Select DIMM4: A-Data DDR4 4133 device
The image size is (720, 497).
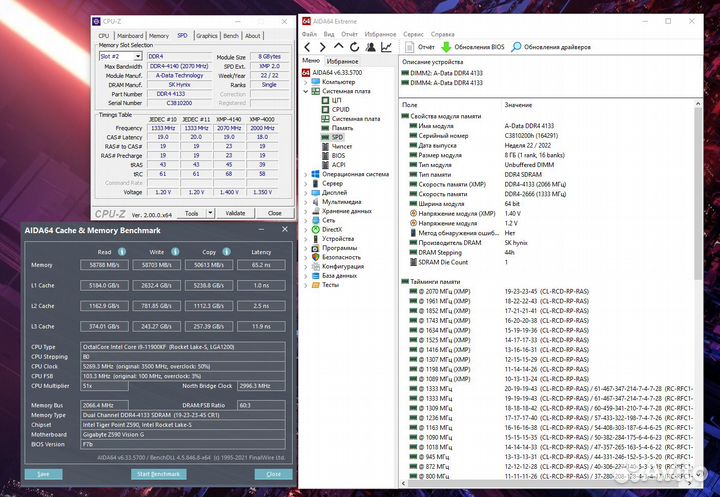click(442, 83)
